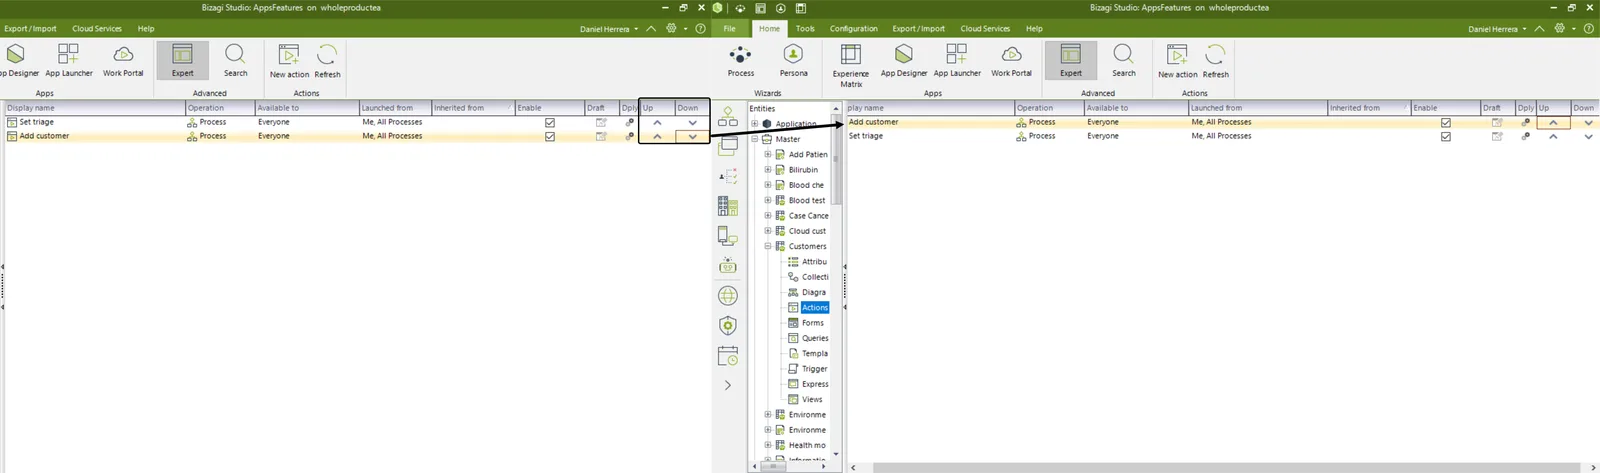Refresh the actions list in right window
The width and height of the screenshot is (1600, 473).
pyautogui.click(x=1215, y=62)
